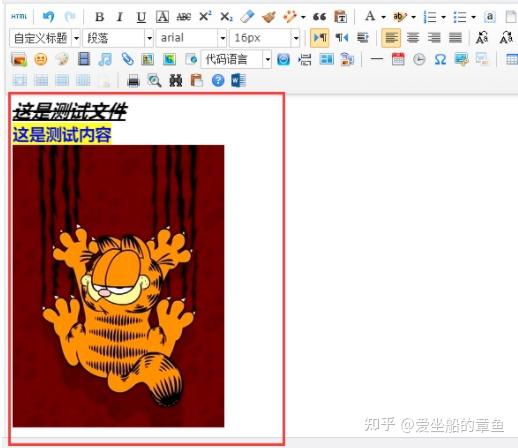Clear formatting with the eraser icon
The height and width of the screenshot is (448, 518).
click(248, 16)
